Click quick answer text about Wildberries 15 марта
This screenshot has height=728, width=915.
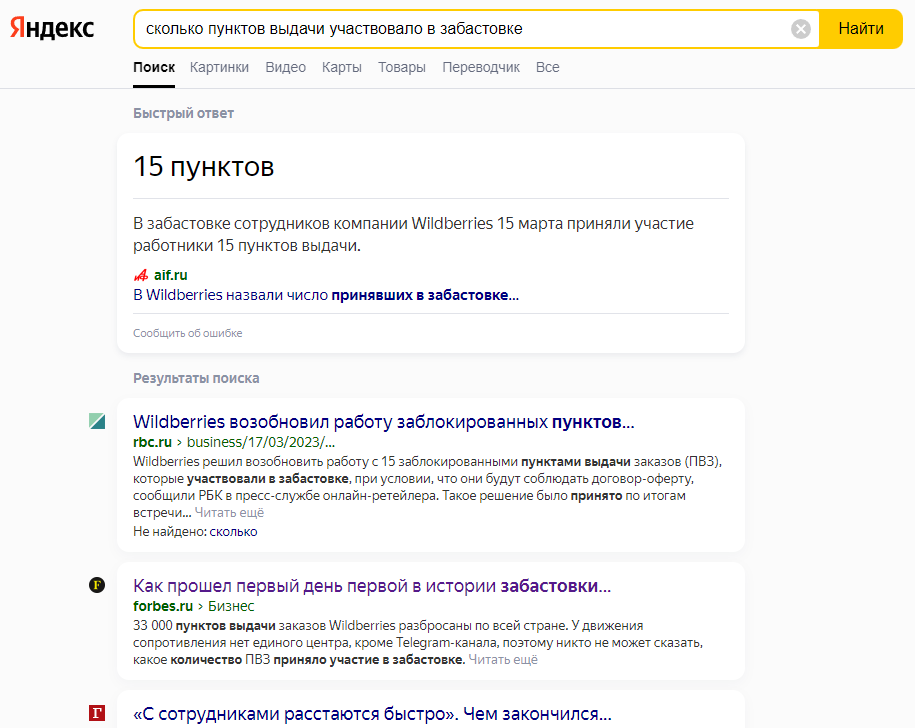point(413,234)
